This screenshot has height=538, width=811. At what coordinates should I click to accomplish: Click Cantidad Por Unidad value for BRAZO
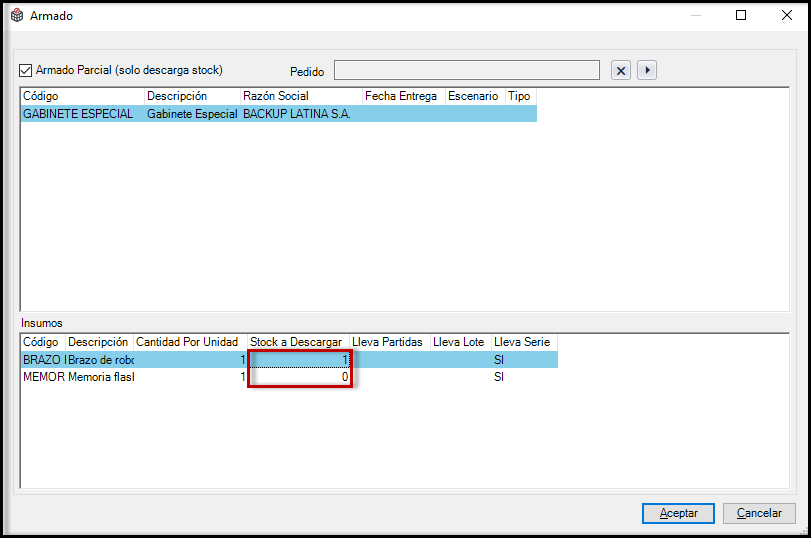[190, 360]
